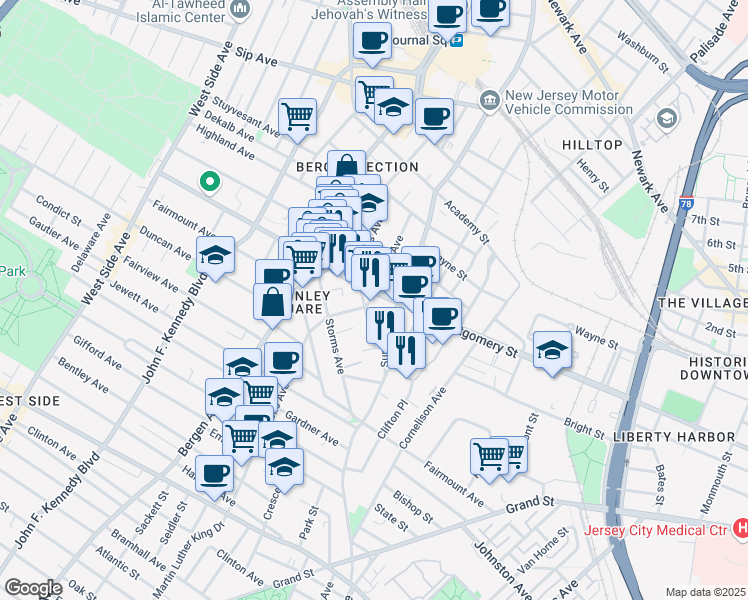748x600 pixels.
Task: Click the 'Bates St' street label
Action: click(660, 485)
